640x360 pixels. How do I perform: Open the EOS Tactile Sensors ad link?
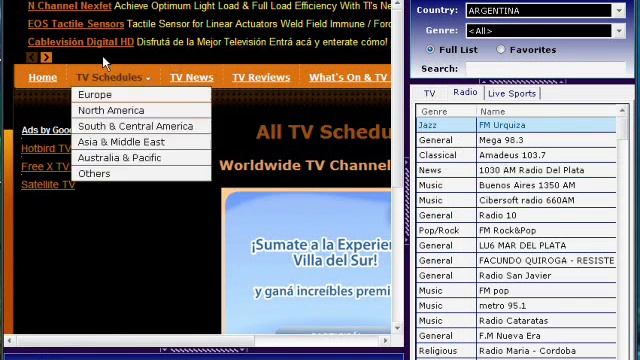pos(76,24)
